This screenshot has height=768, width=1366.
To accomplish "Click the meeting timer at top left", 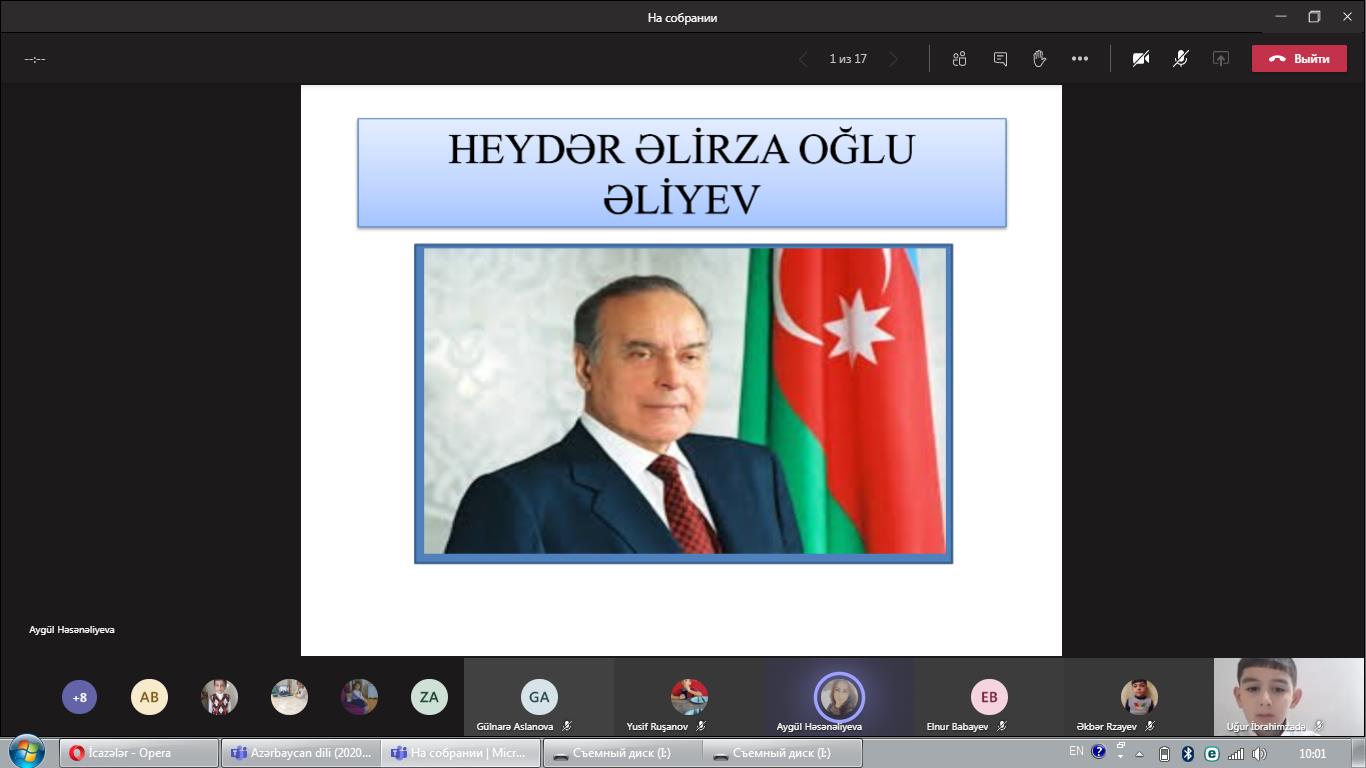I will click(x=35, y=59).
